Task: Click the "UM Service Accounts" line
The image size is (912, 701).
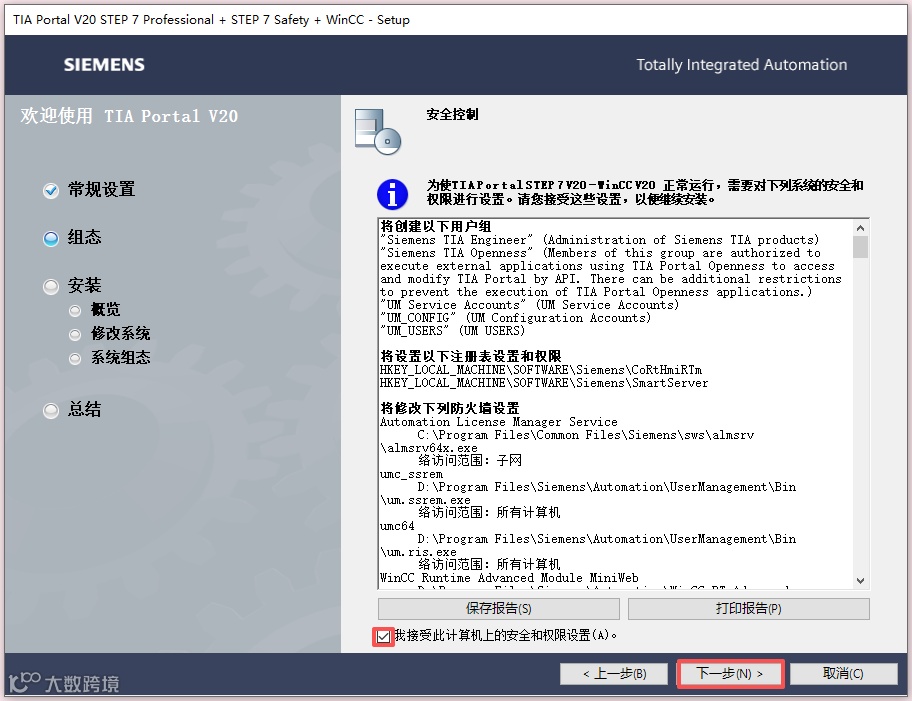Action: [x=529, y=305]
